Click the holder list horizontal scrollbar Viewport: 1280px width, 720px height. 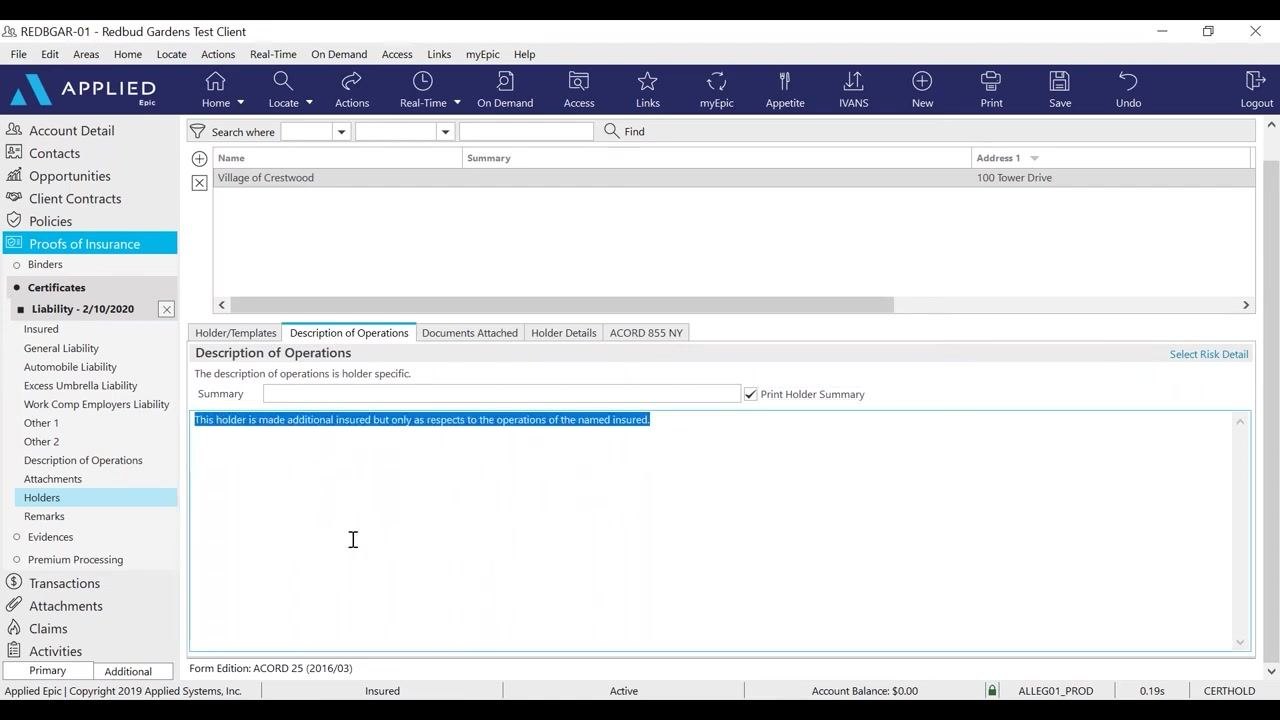562,305
